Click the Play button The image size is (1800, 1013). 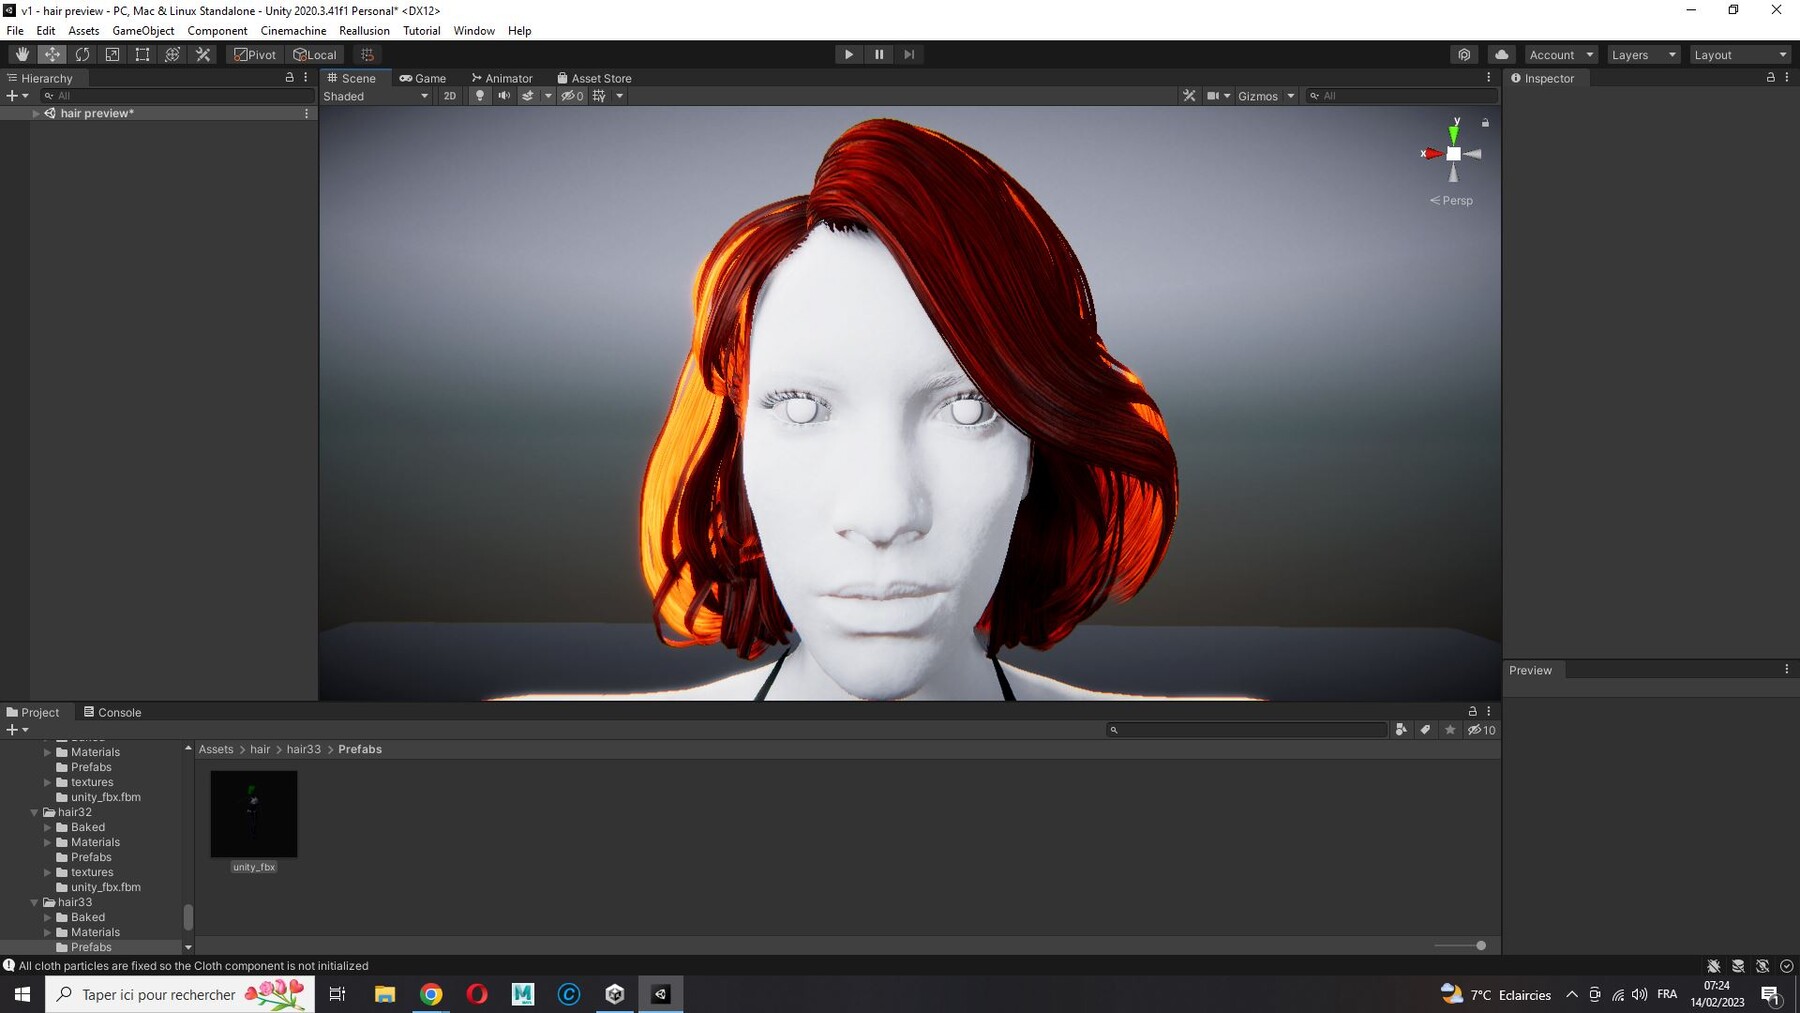coord(849,55)
